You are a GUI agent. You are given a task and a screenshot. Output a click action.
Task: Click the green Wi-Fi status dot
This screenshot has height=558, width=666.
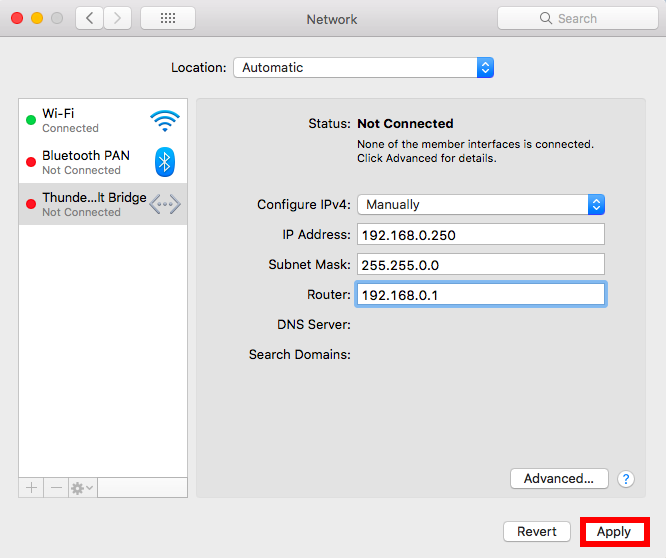pyautogui.click(x=31, y=120)
